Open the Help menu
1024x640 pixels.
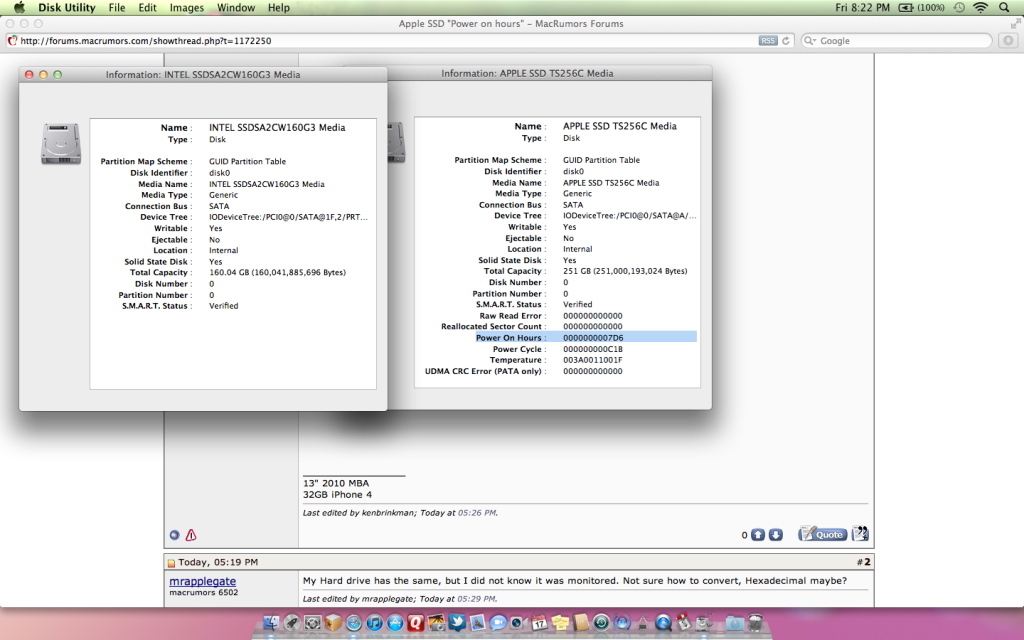click(279, 8)
